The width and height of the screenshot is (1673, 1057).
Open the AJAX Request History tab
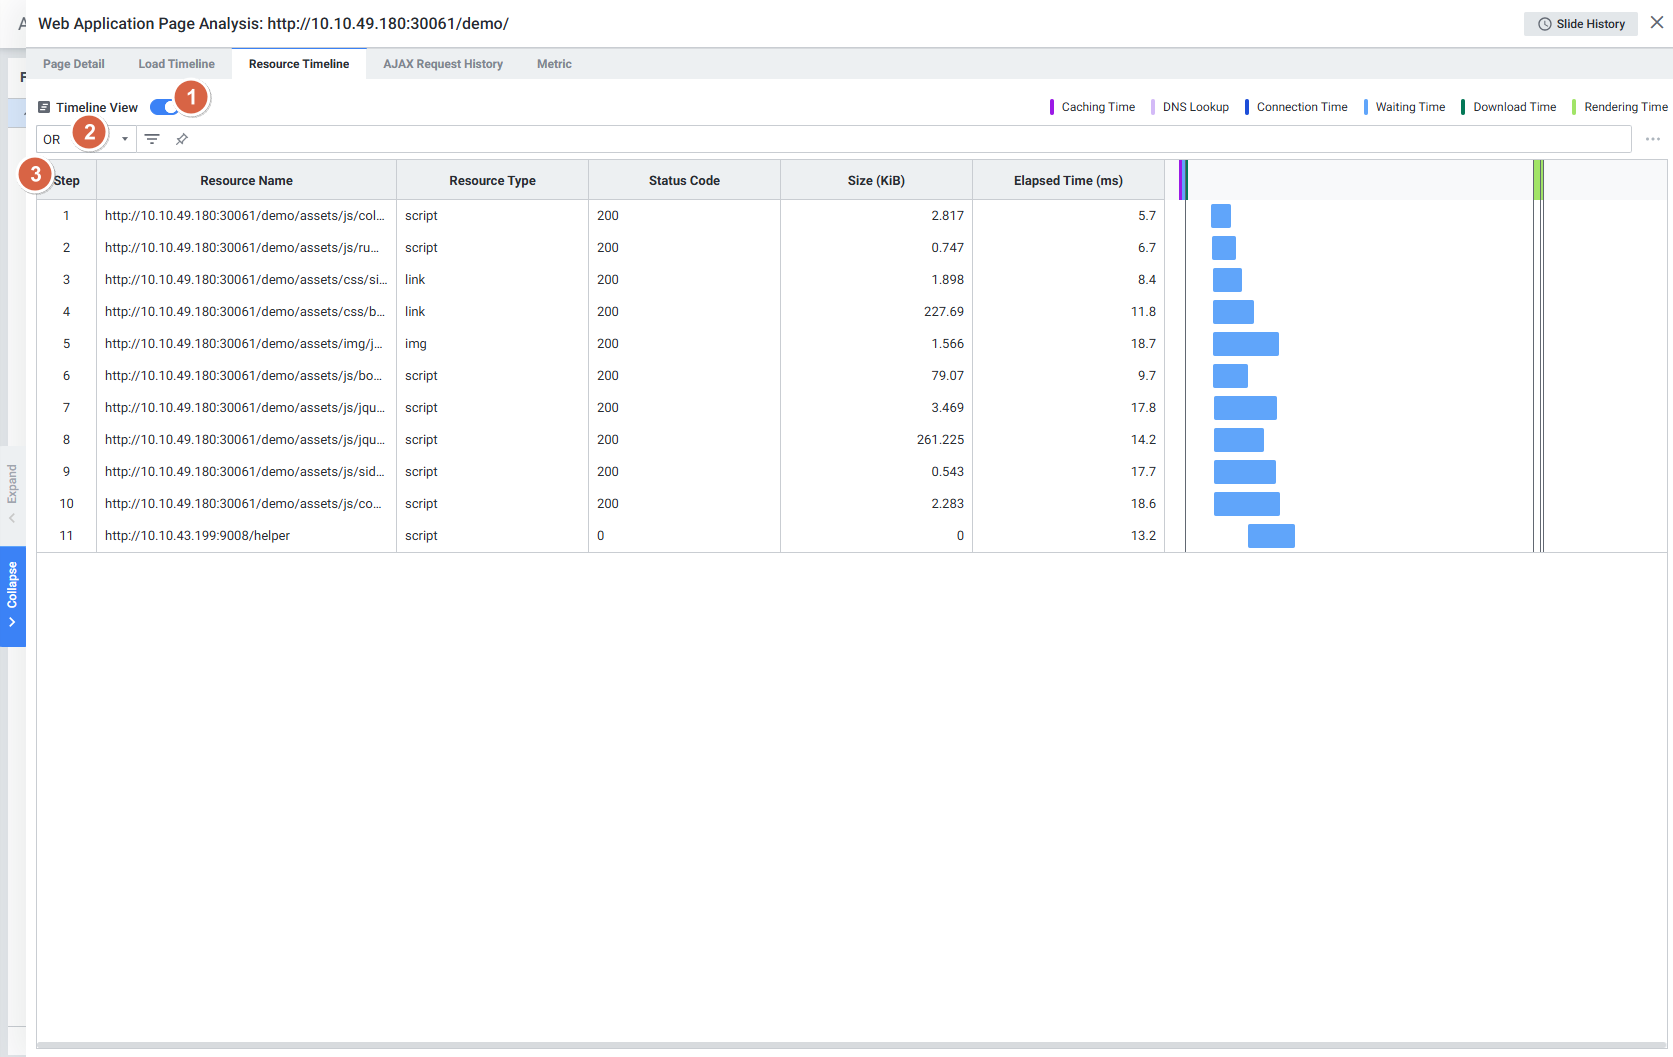pyautogui.click(x=442, y=64)
